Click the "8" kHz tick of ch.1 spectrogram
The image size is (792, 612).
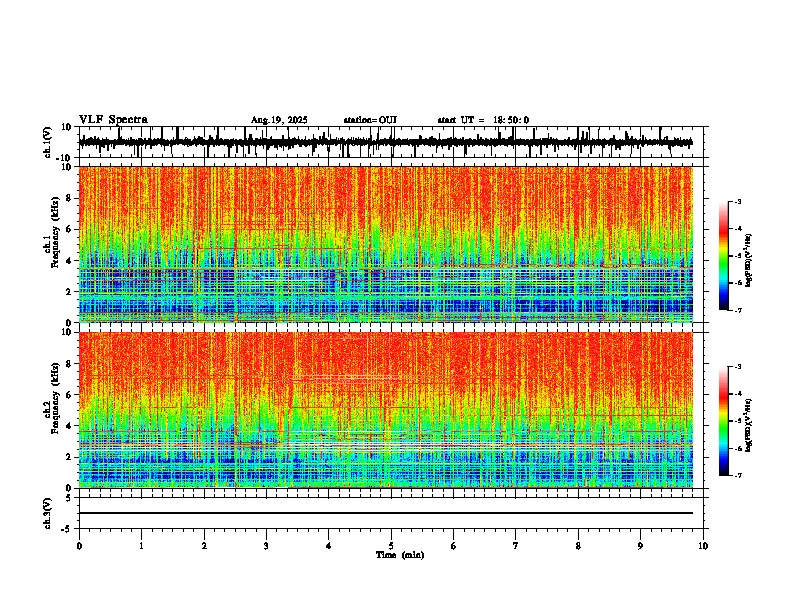(69, 198)
